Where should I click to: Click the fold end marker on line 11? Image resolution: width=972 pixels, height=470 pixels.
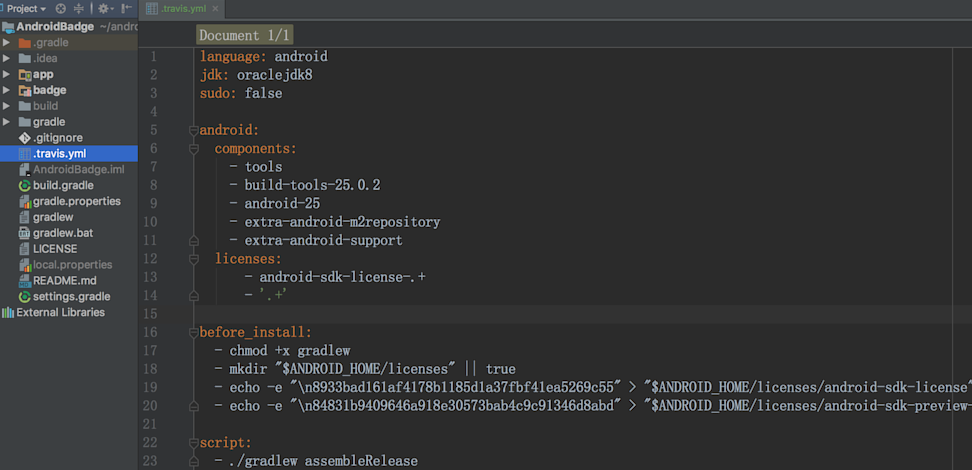coord(193,241)
